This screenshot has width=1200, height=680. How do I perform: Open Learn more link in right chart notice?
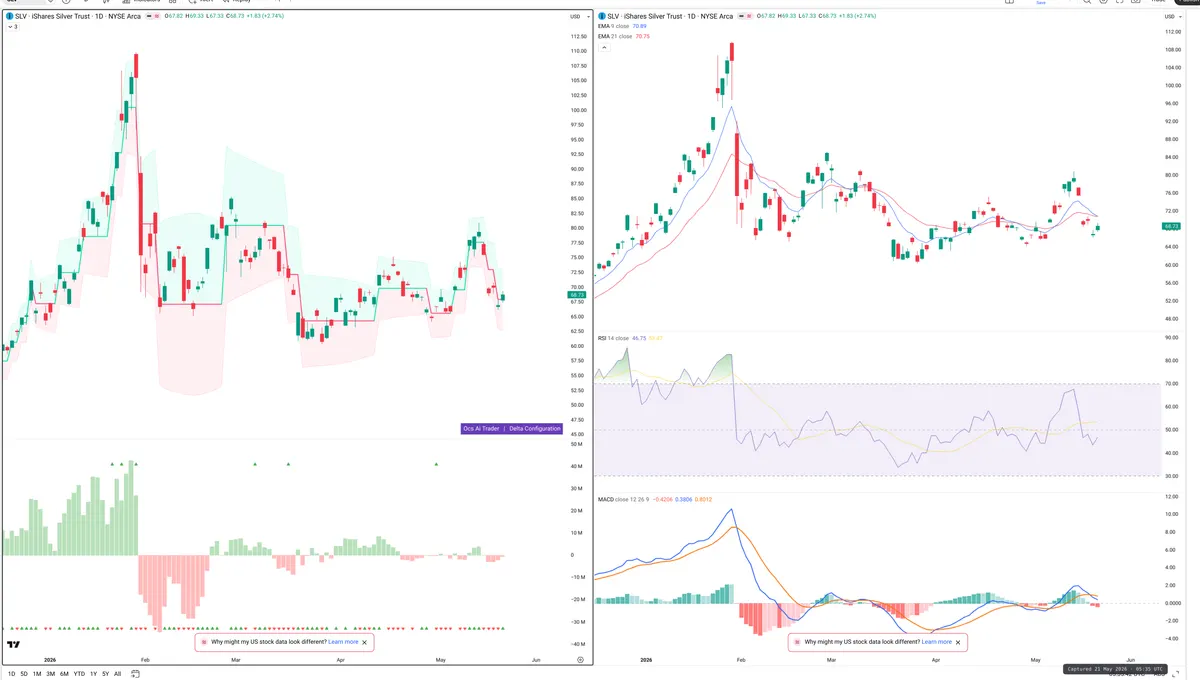[x=936, y=642]
